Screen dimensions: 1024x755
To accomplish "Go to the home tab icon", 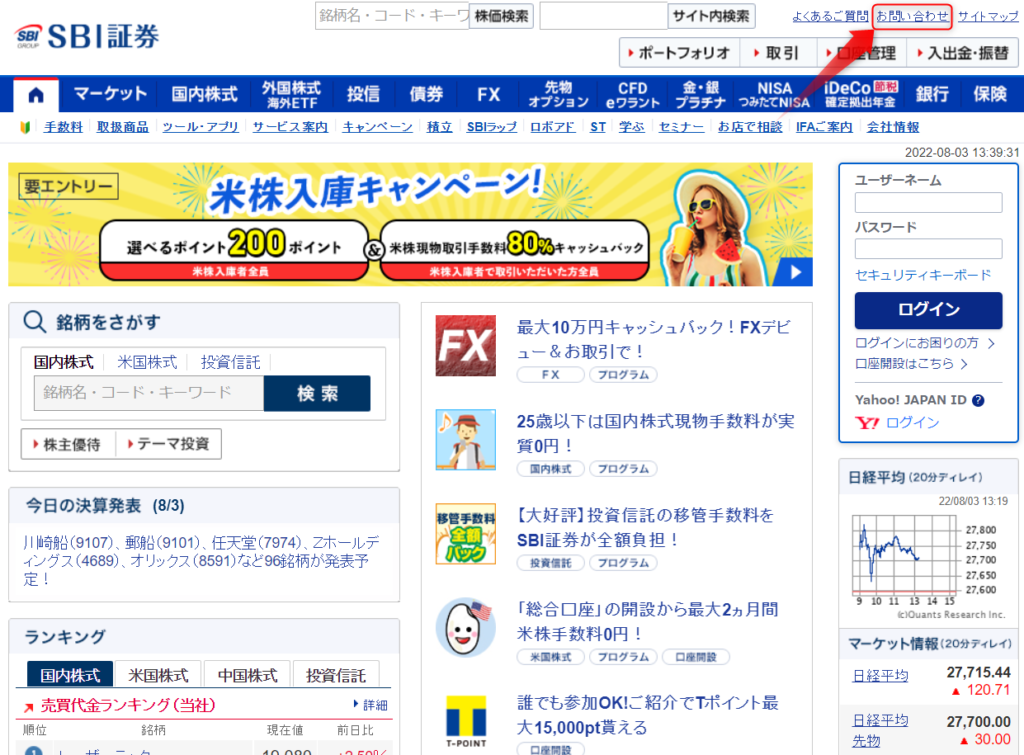I will coord(36,95).
